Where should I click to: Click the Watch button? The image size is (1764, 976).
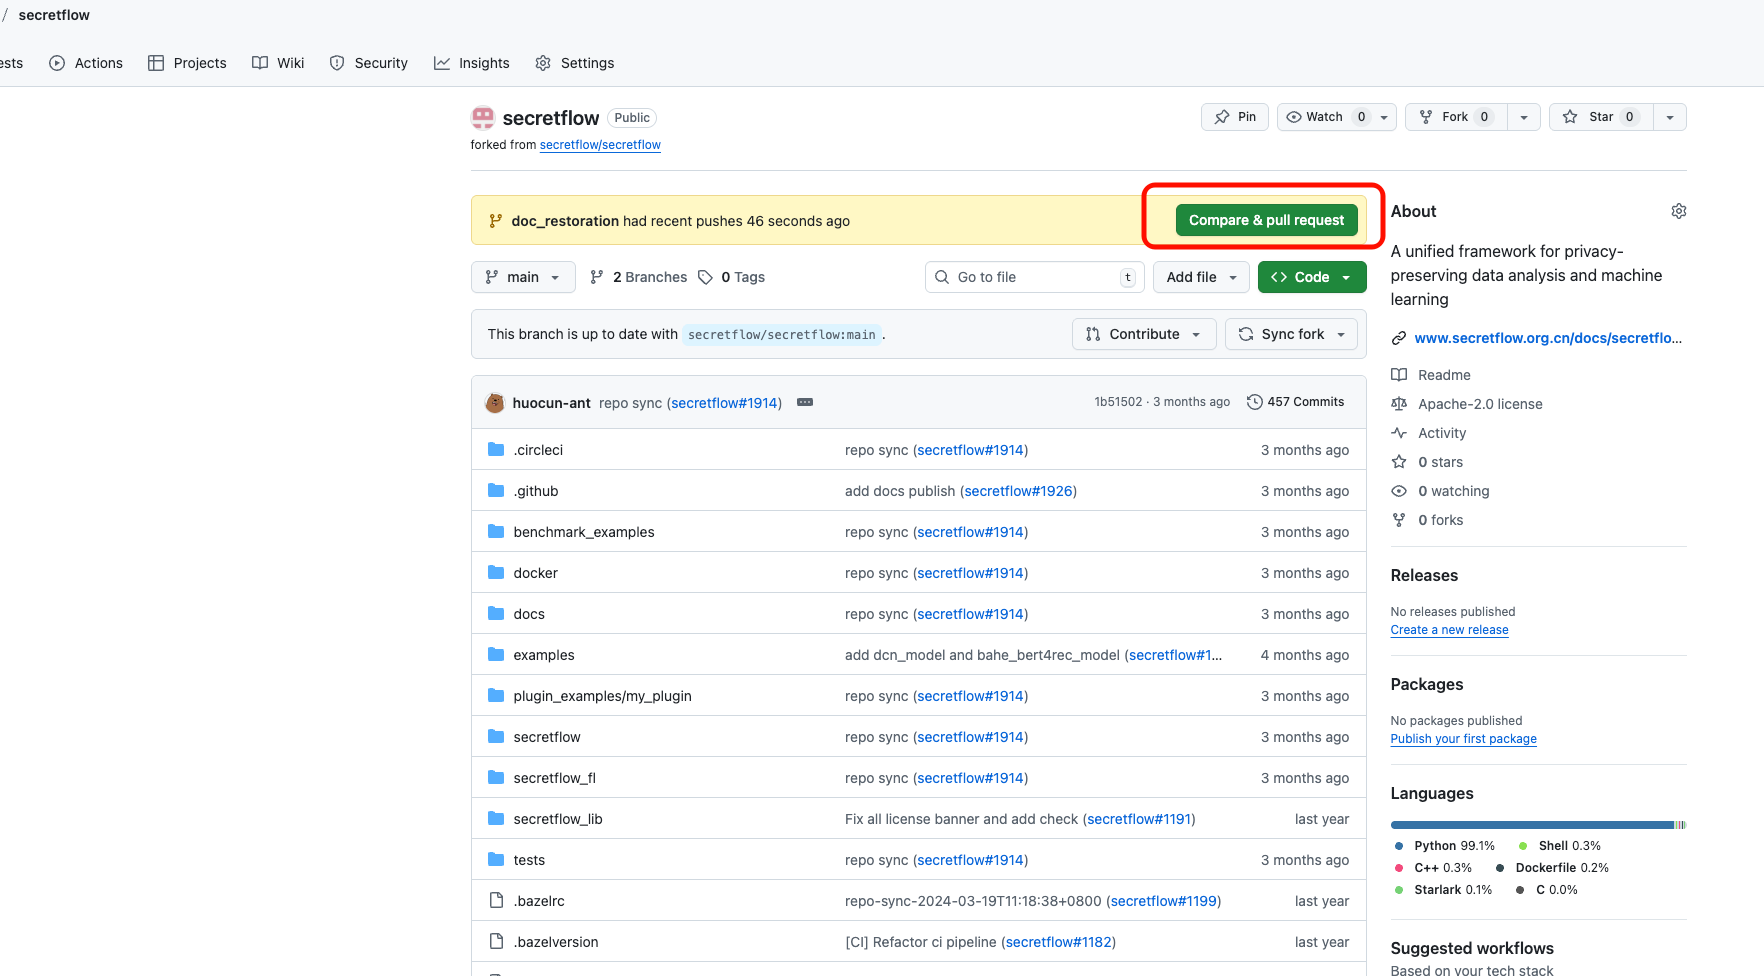[1325, 117]
